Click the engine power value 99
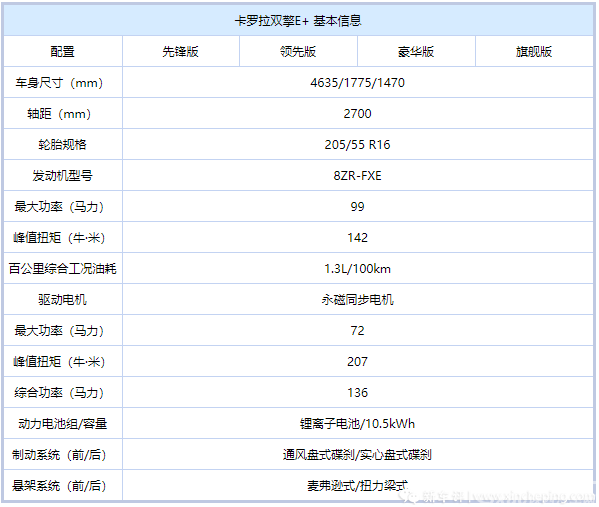599x507 pixels. [358, 207]
